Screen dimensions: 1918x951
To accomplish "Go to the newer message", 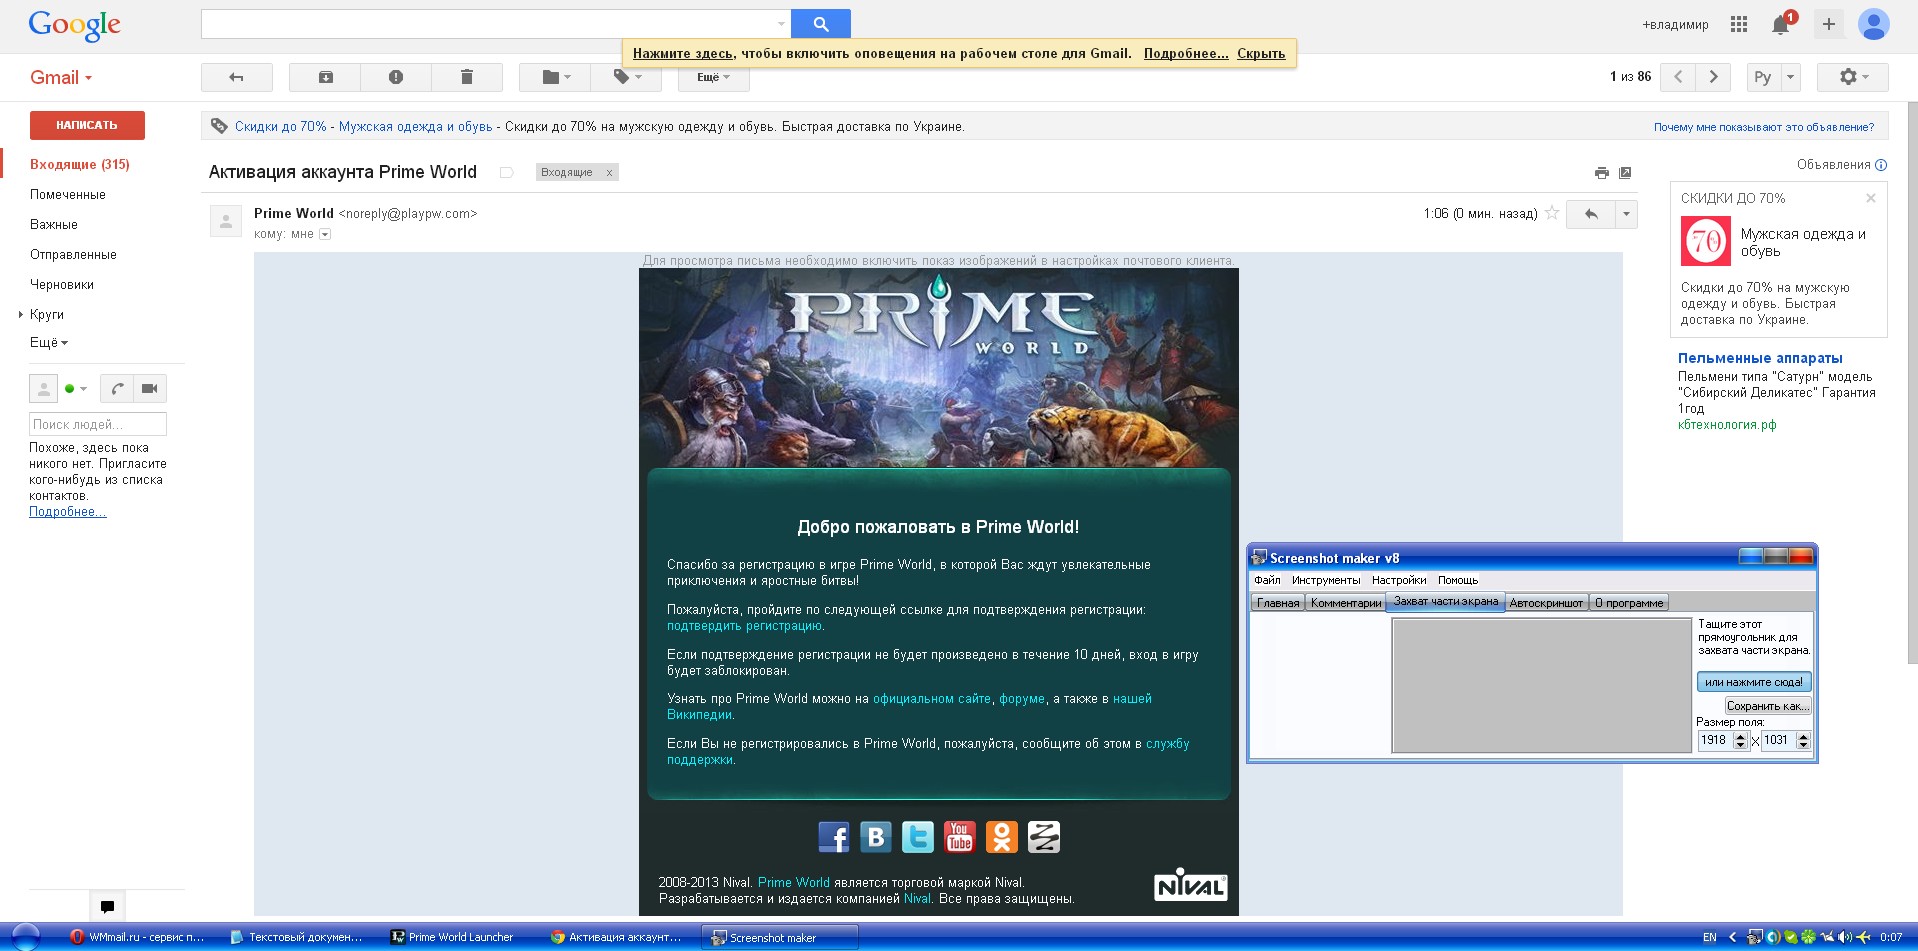I will click(1678, 77).
